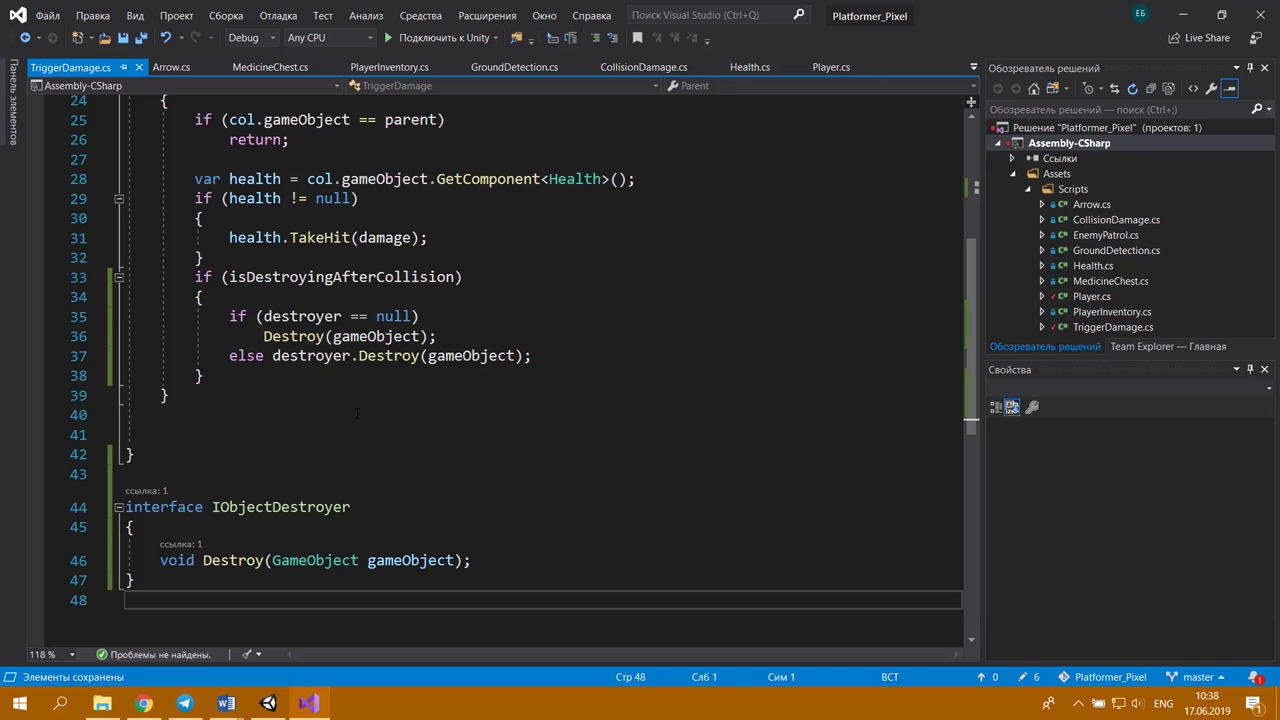
Task: Toggle alphabetical sorting in Properties panel
Action: click(x=1012, y=407)
